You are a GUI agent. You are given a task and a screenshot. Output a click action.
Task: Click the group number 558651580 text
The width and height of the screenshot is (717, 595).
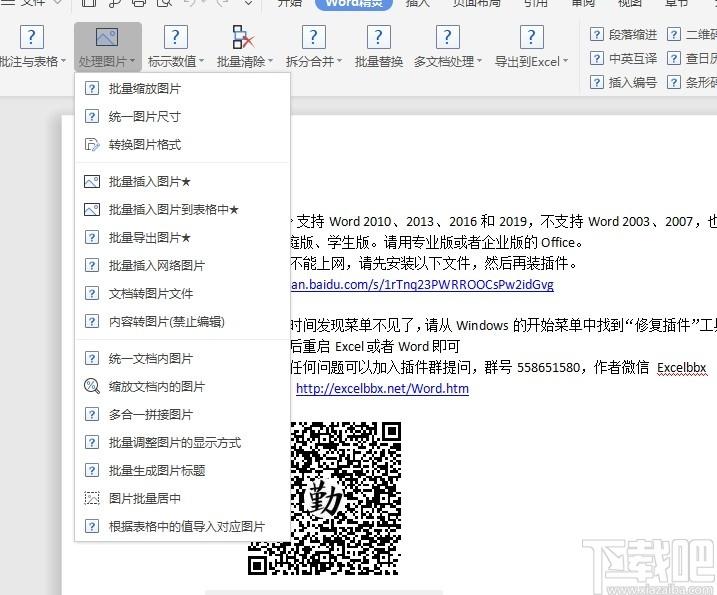click(548, 367)
